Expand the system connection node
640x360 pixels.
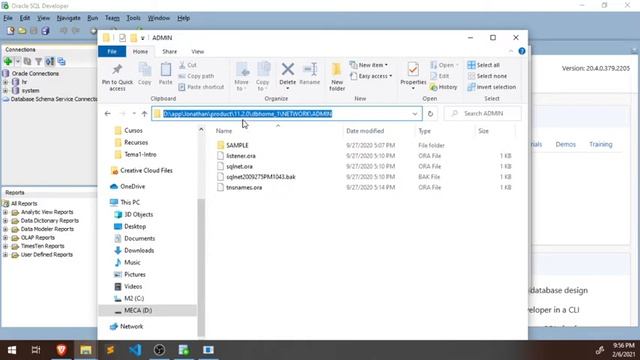(x=6, y=91)
